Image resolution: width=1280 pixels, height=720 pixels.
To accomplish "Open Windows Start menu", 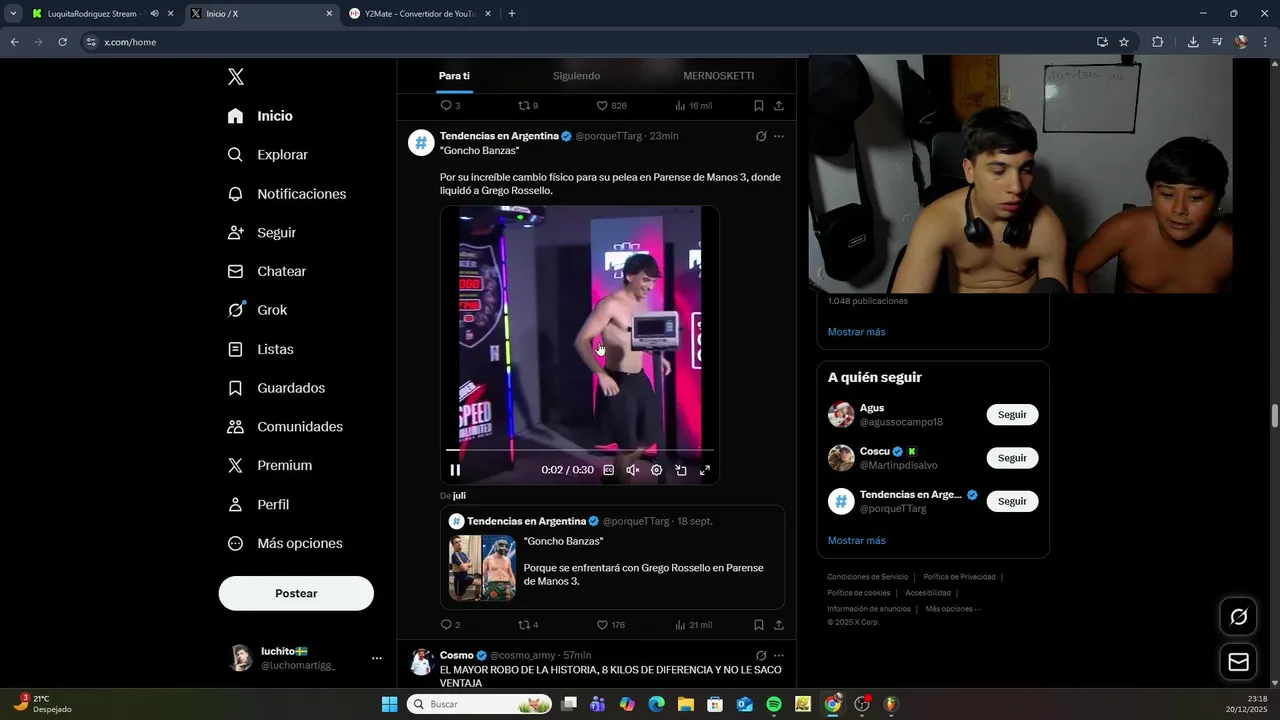I will point(390,704).
